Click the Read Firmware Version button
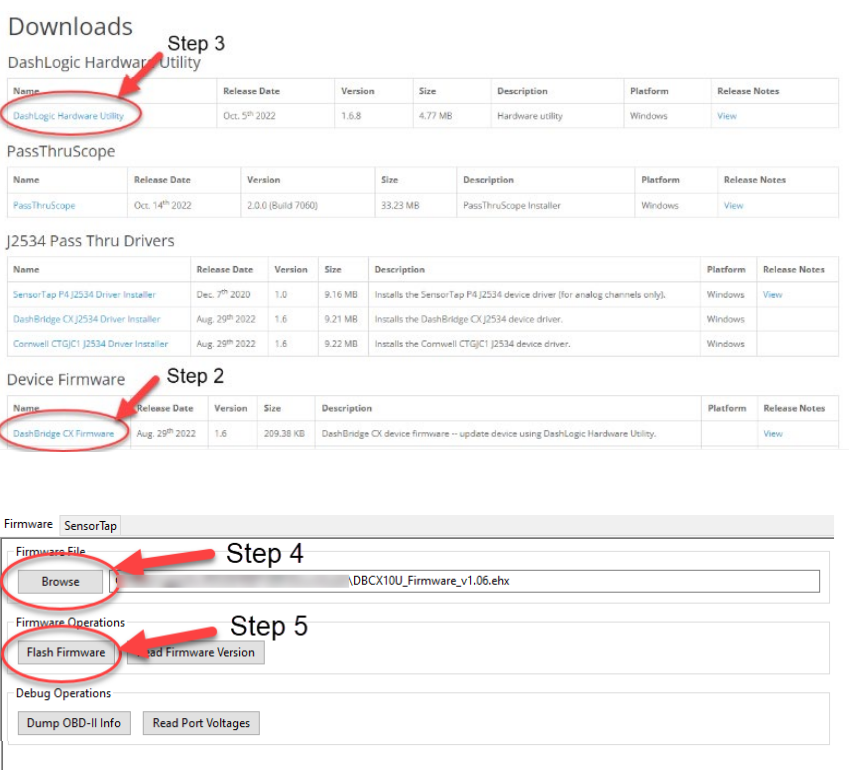Screen dimensions: 864x782 point(196,652)
